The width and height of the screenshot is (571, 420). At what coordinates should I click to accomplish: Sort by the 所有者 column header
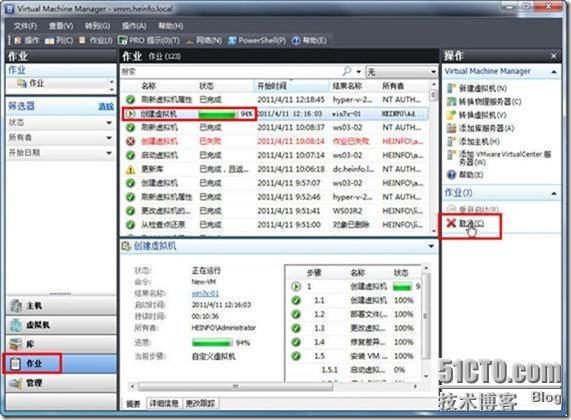pos(393,86)
